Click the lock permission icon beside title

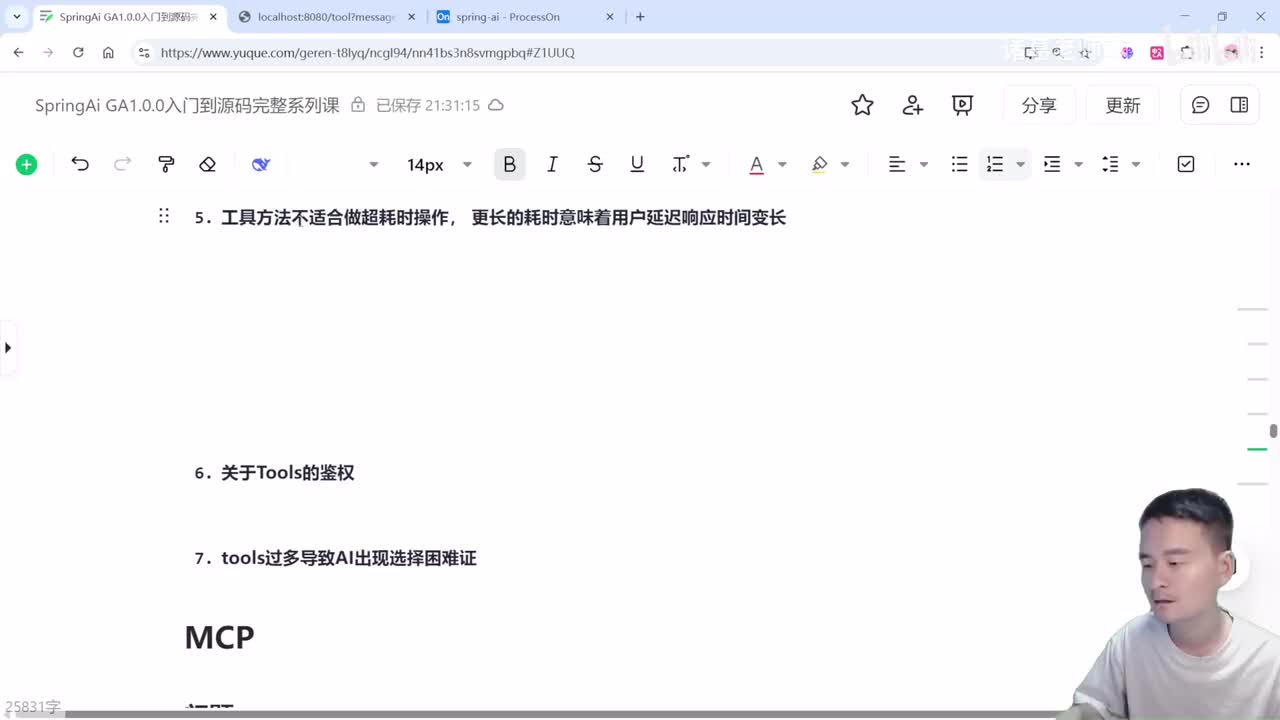(358, 105)
